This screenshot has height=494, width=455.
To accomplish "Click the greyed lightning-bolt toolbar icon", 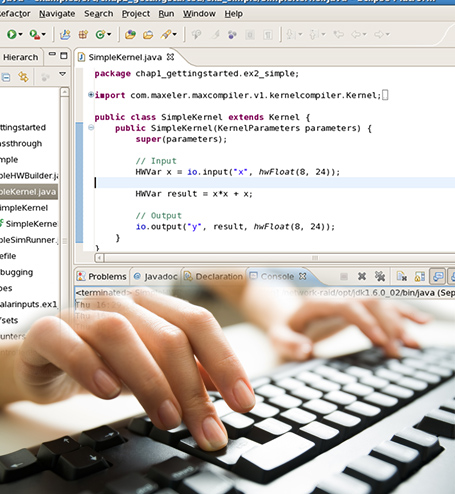I will [215, 34].
